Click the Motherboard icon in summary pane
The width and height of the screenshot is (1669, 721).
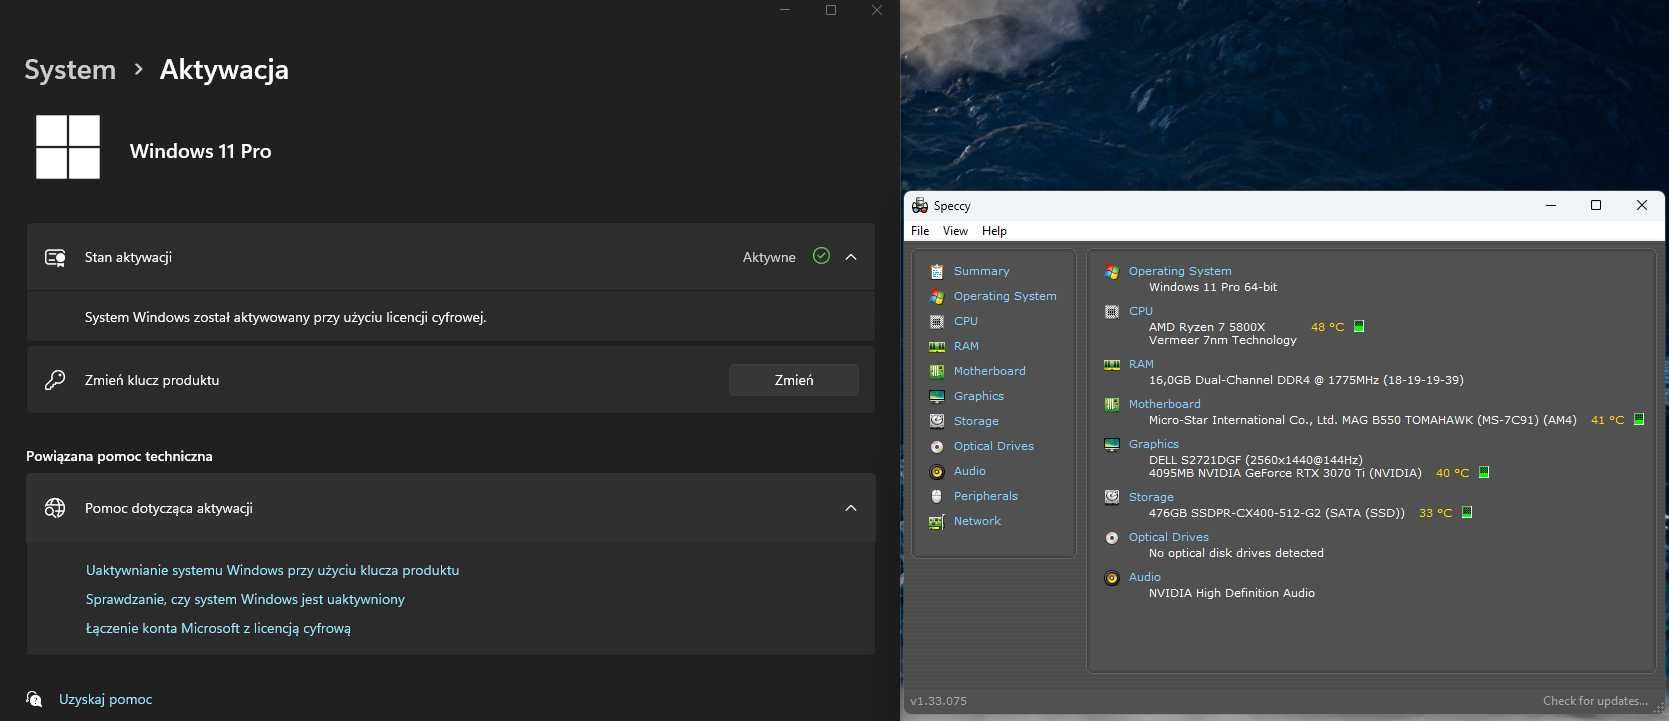[1112, 404]
